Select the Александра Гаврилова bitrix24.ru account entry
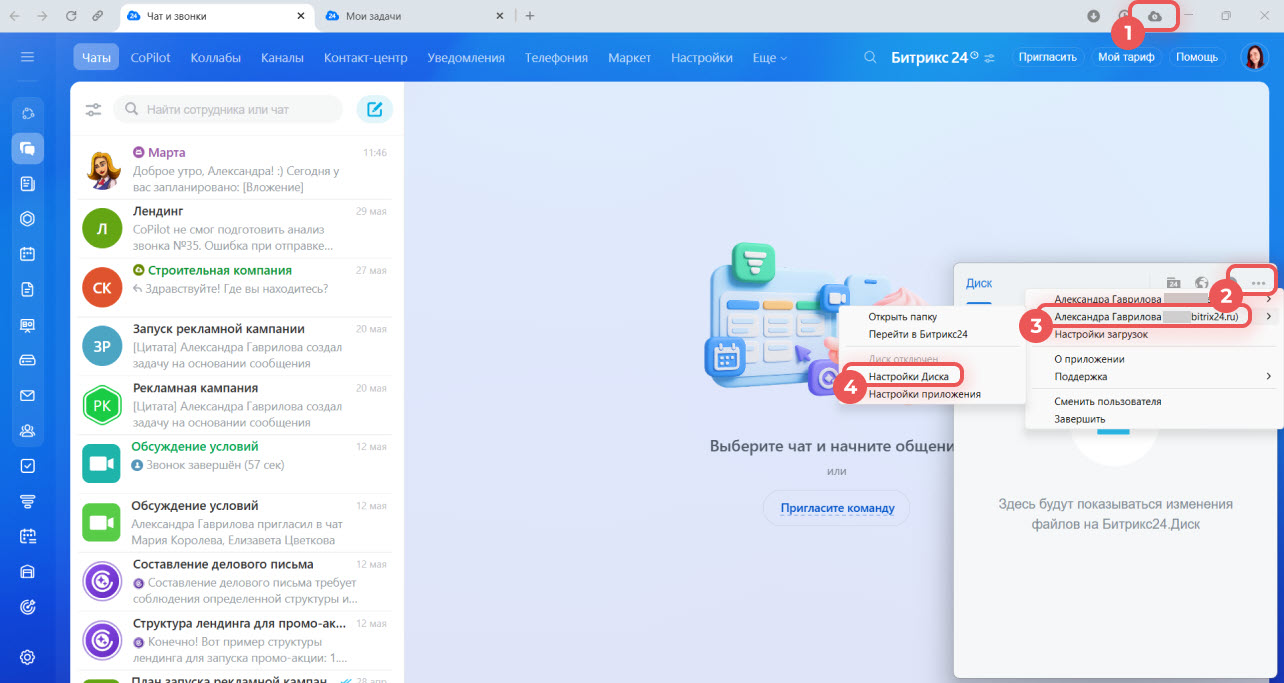 pyautogui.click(x=1146, y=316)
